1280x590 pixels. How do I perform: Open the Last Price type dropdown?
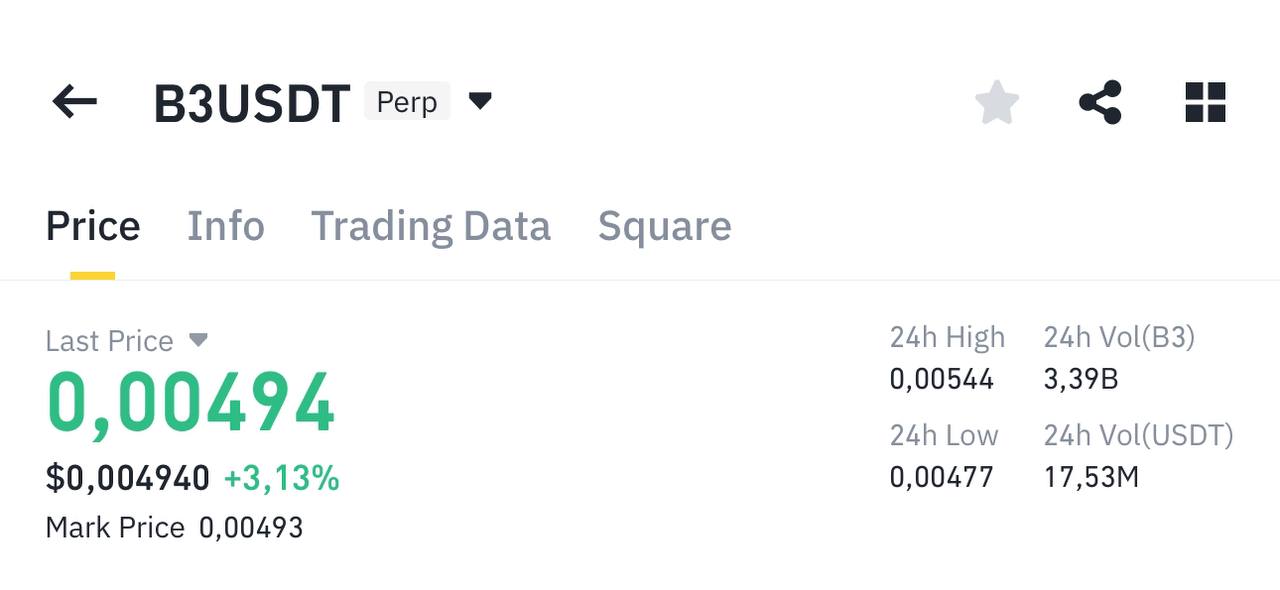[x=198, y=340]
